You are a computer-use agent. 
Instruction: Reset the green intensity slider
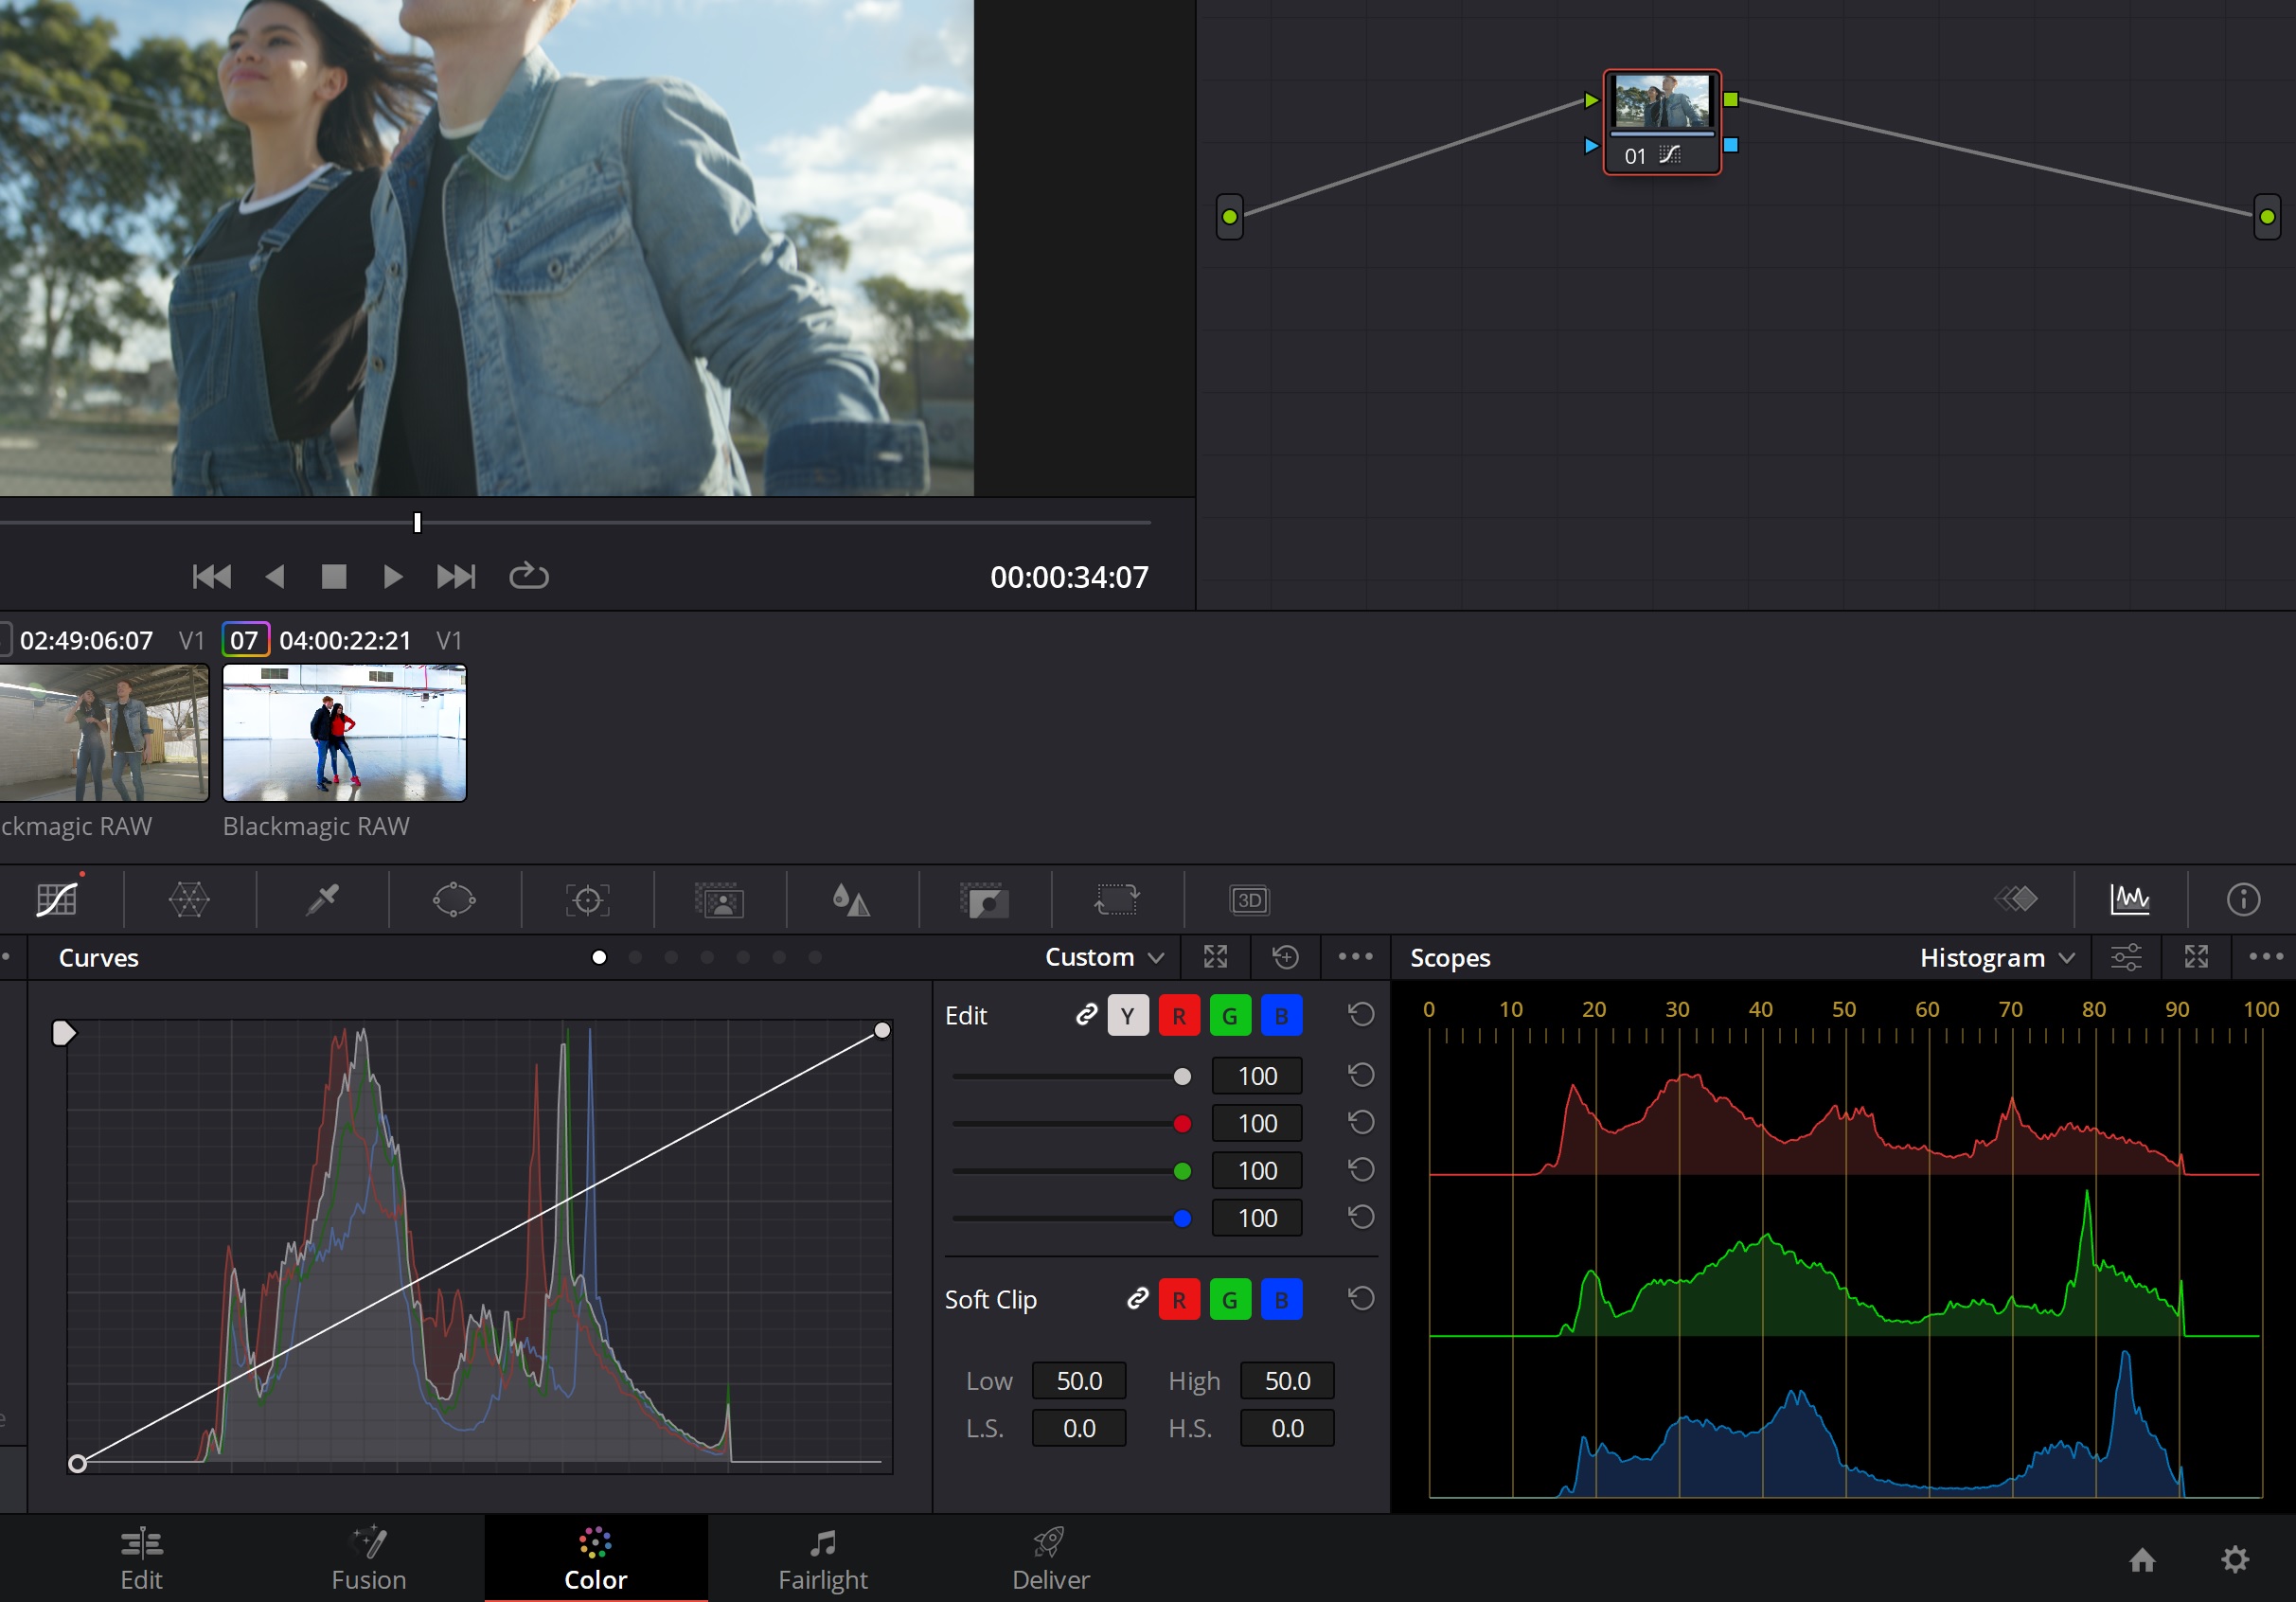(x=1361, y=1170)
